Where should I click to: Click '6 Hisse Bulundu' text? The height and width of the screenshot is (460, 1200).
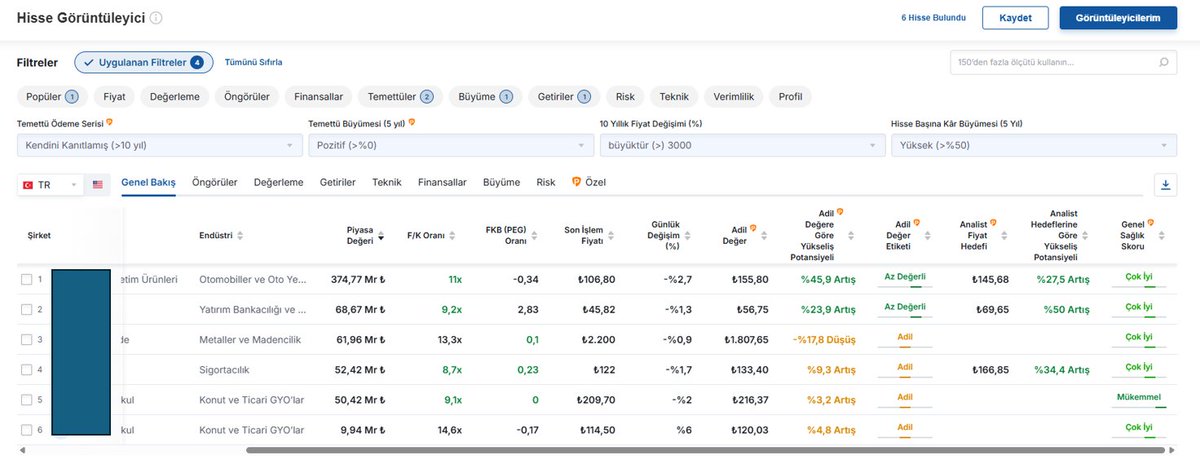click(934, 18)
